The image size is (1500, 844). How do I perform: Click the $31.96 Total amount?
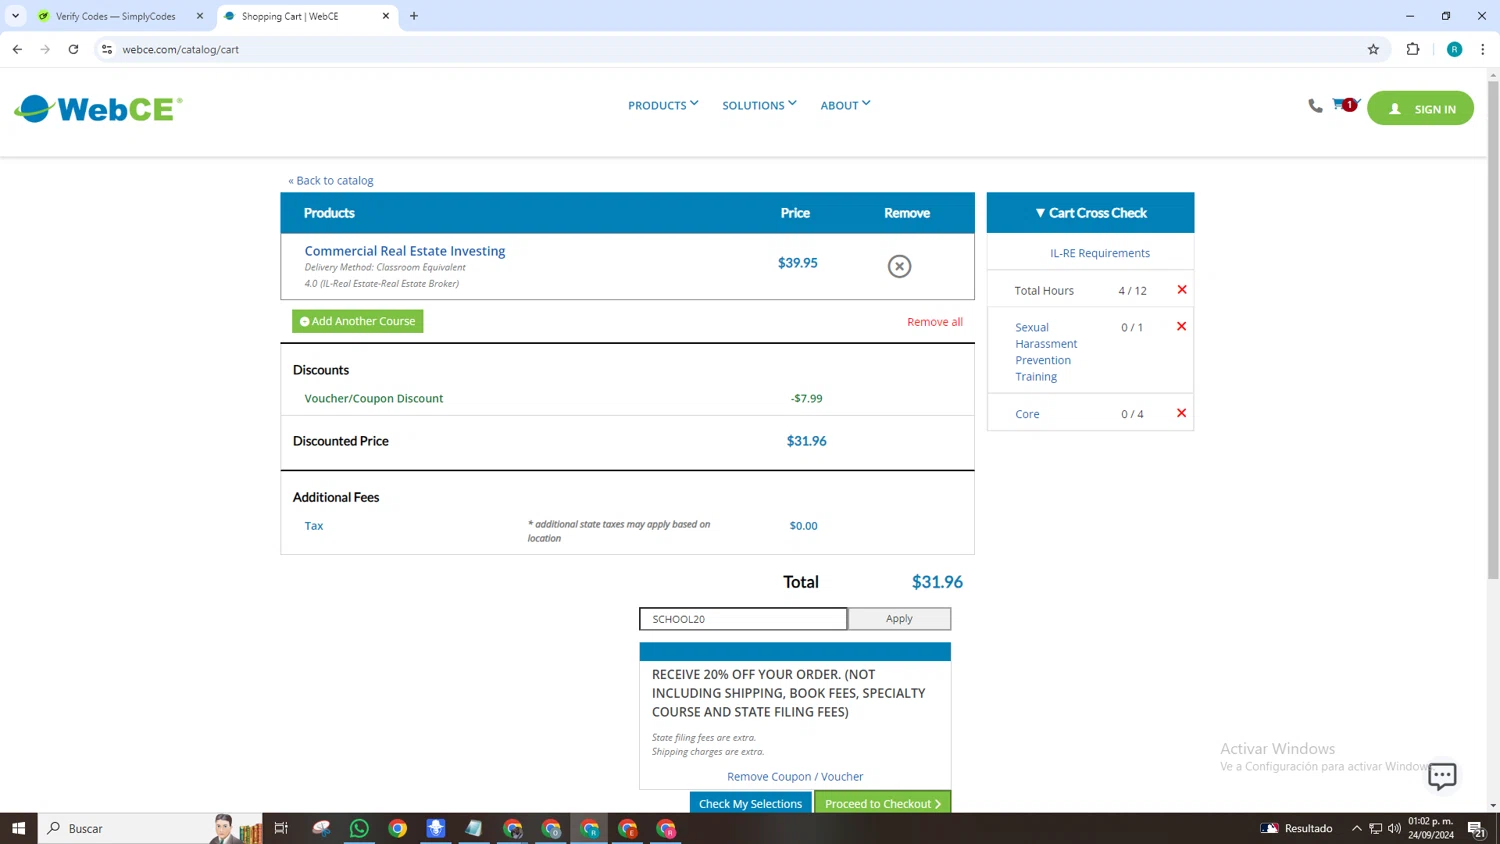937,582
